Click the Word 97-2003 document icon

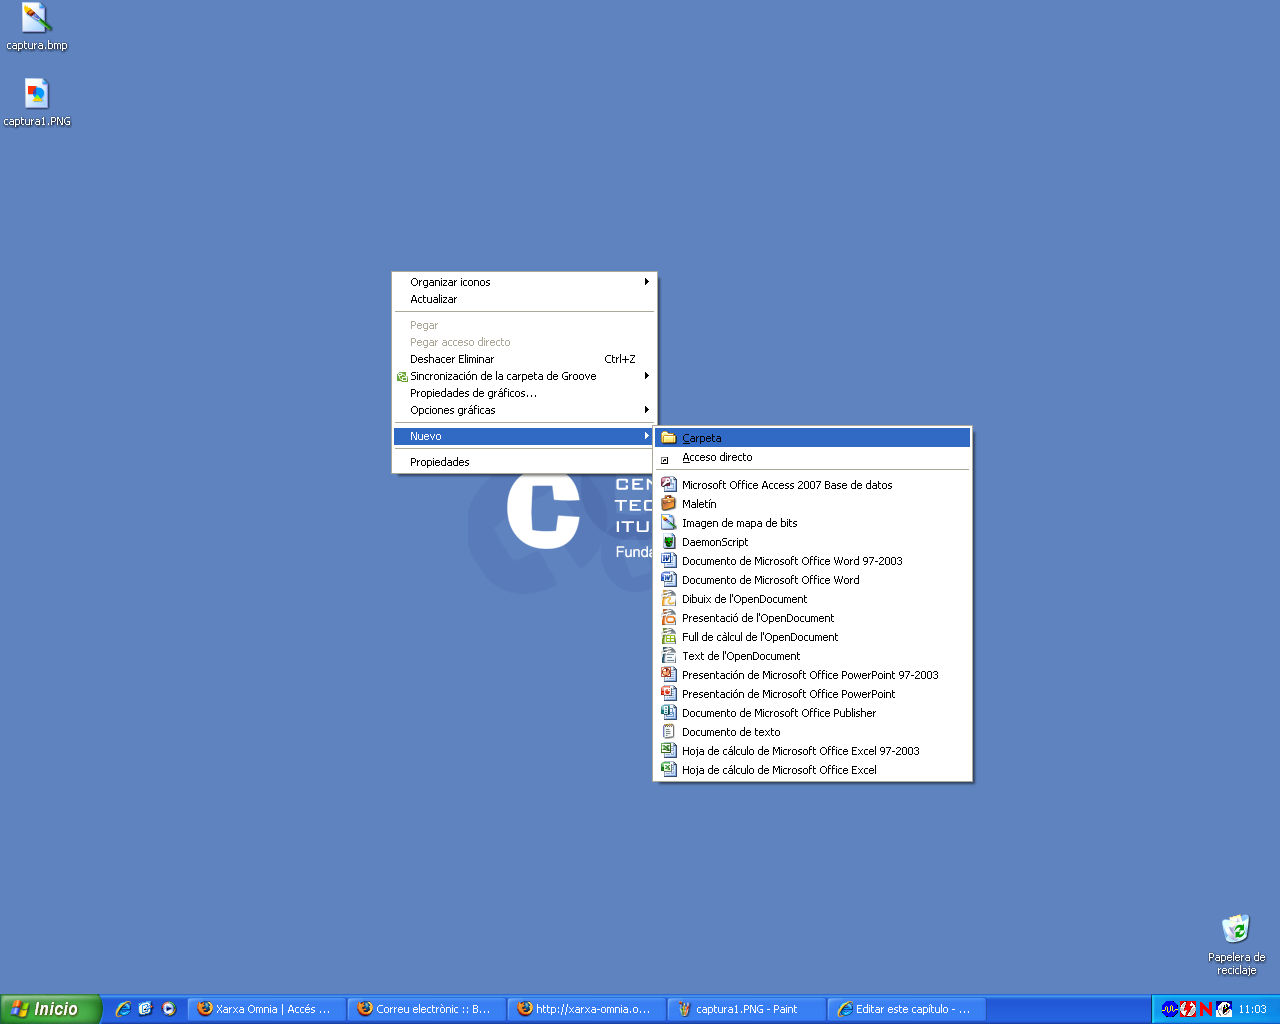point(669,560)
